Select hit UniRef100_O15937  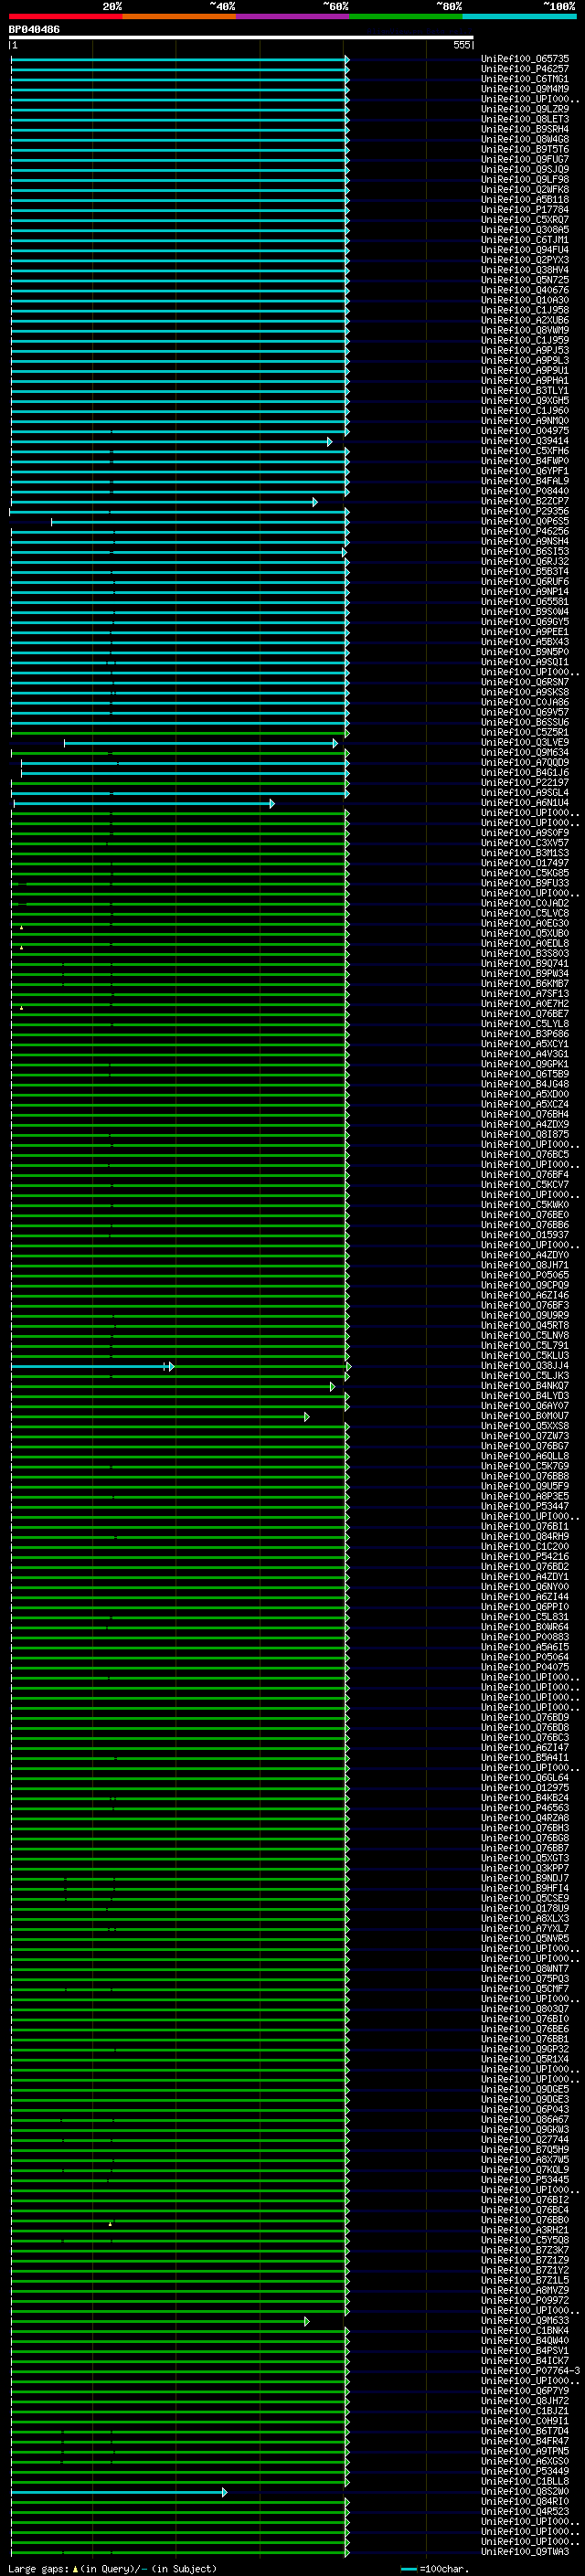525,1235
